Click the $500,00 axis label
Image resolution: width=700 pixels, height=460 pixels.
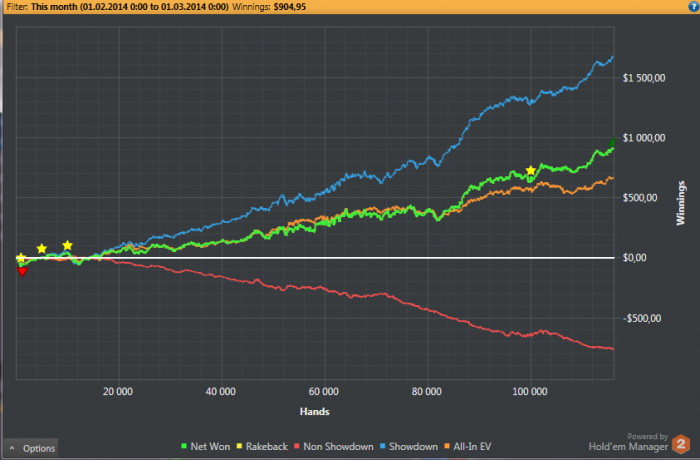click(x=640, y=198)
